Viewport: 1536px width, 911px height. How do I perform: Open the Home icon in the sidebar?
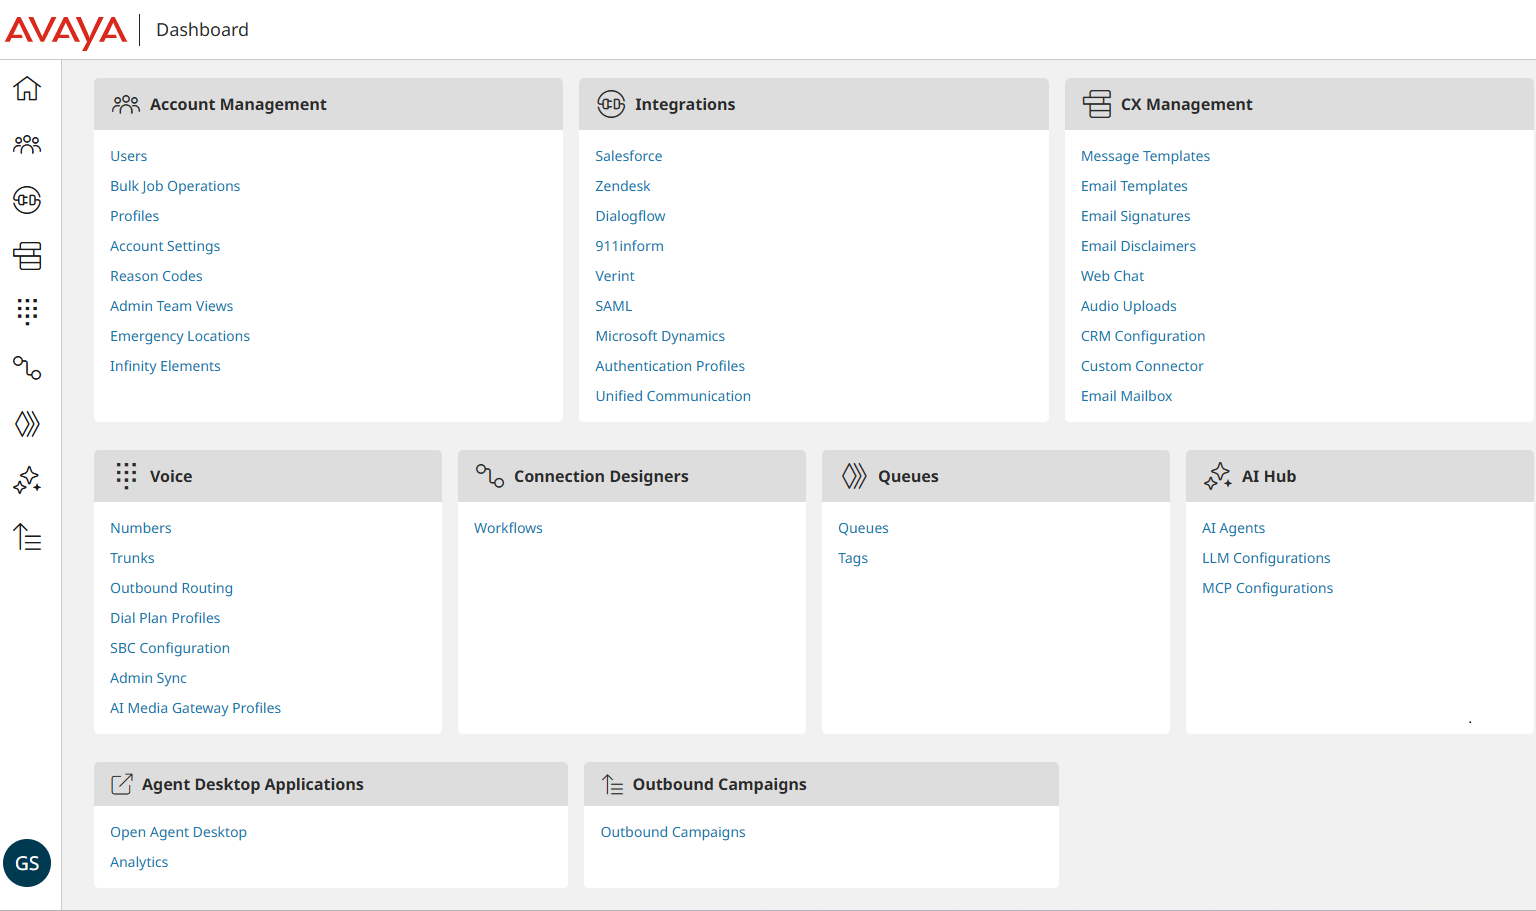[27, 89]
